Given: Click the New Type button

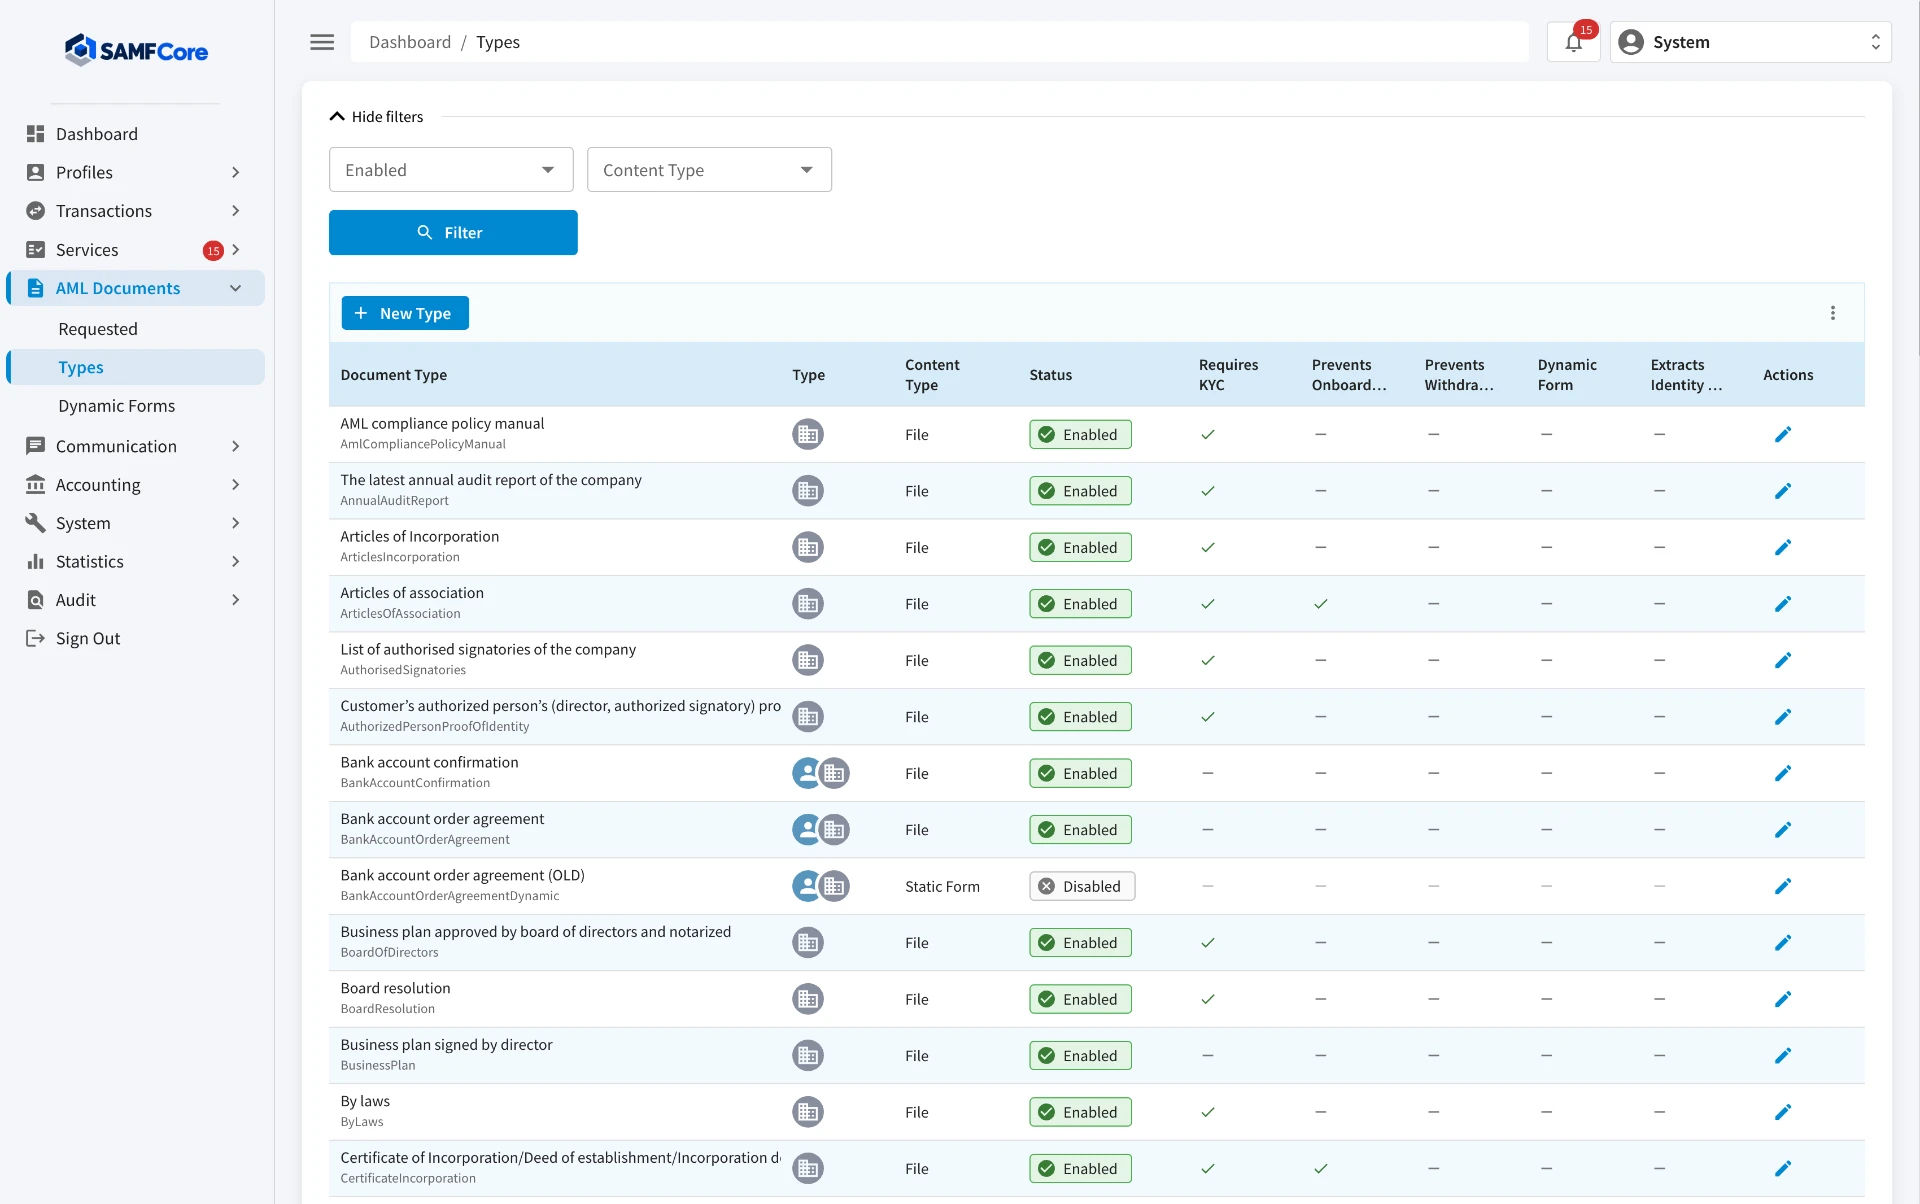Looking at the screenshot, I should 405,313.
